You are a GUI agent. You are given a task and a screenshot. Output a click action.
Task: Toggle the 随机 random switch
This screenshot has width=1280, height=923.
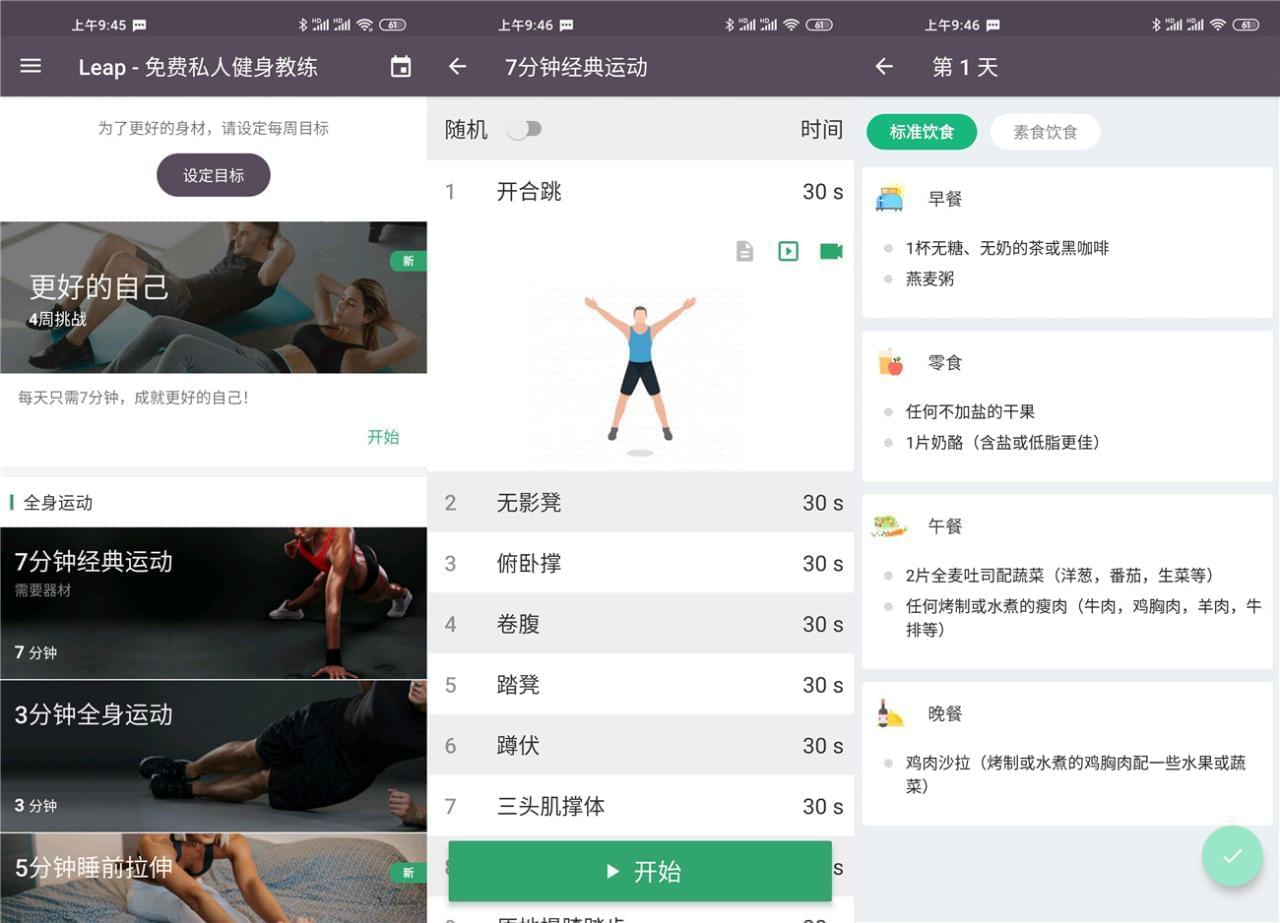click(x=524, y=129)
